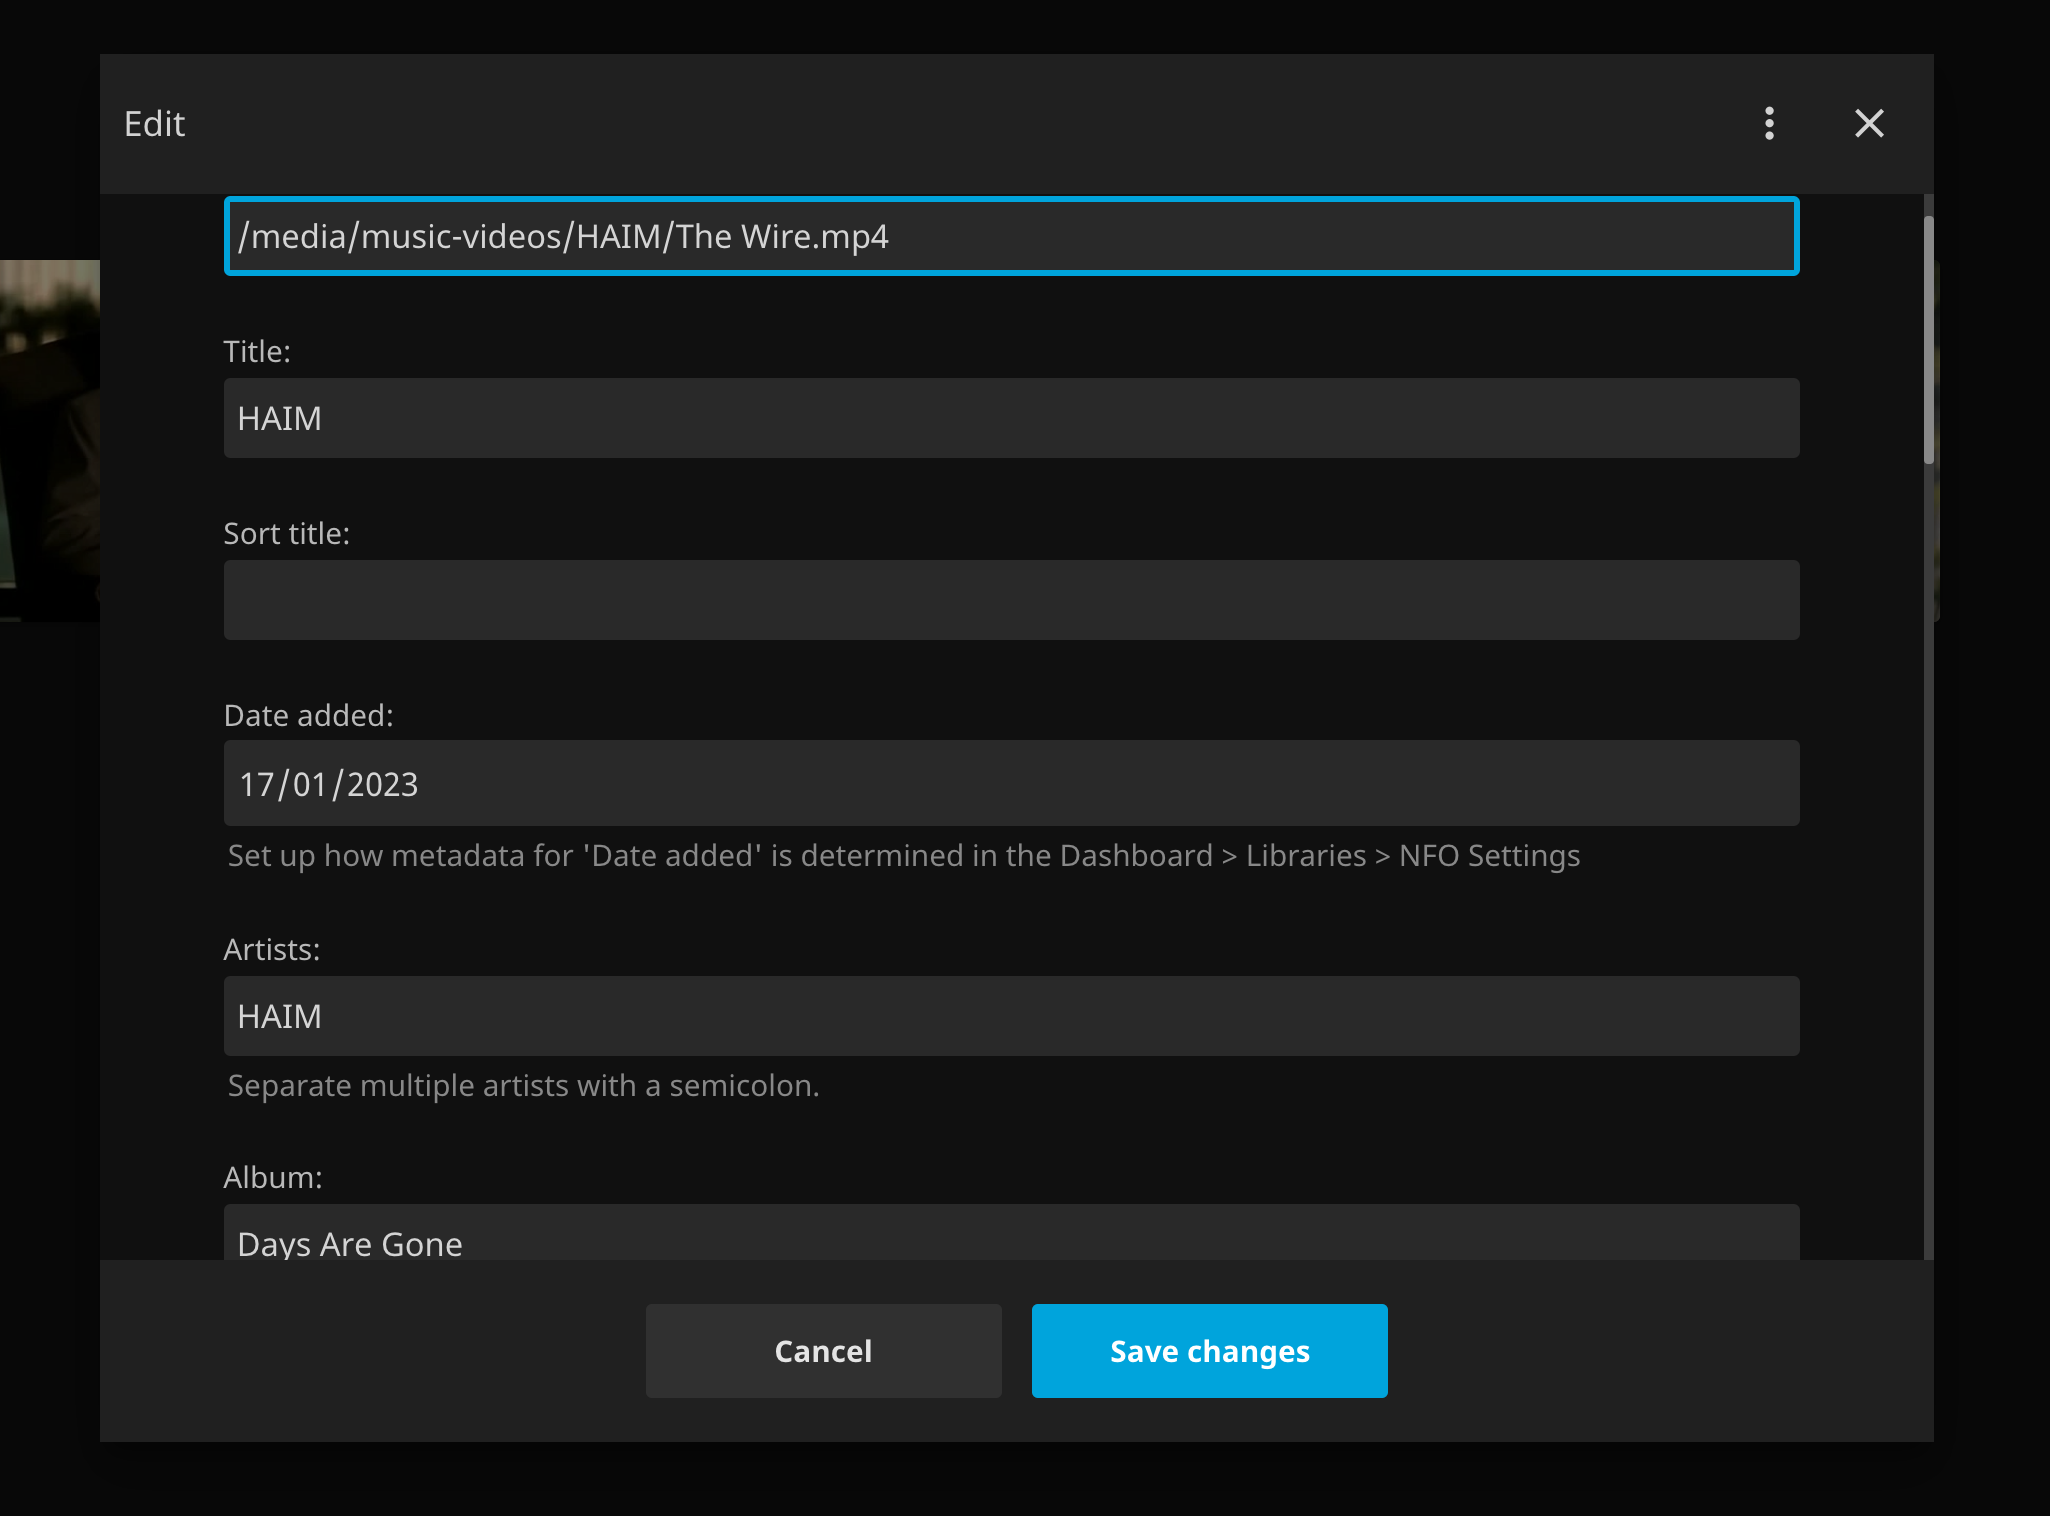Click the empty Sort title field
This screenshot has height=1516, width=2050.
point(1010,600)
